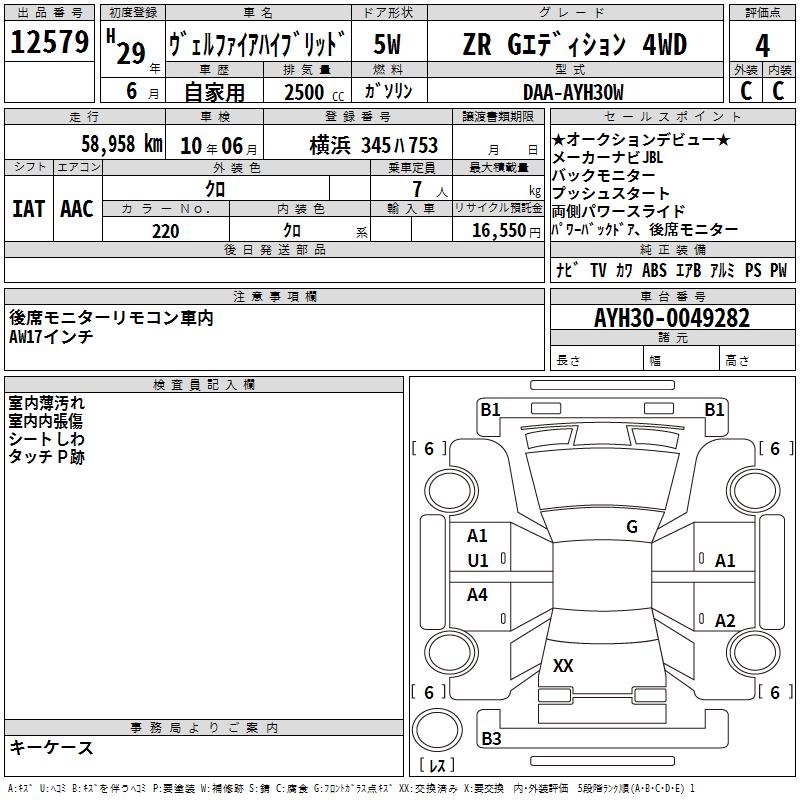
Task: Click the seating capacity 7人
Action: pos(430,190)
